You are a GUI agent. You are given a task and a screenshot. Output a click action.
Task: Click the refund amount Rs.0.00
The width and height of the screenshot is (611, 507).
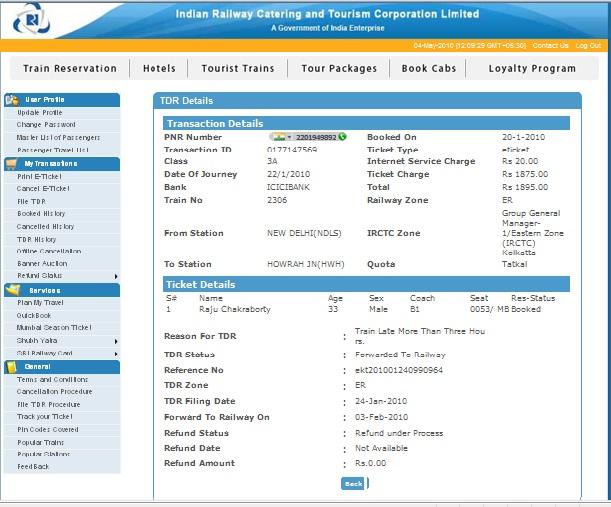[371, 463]
